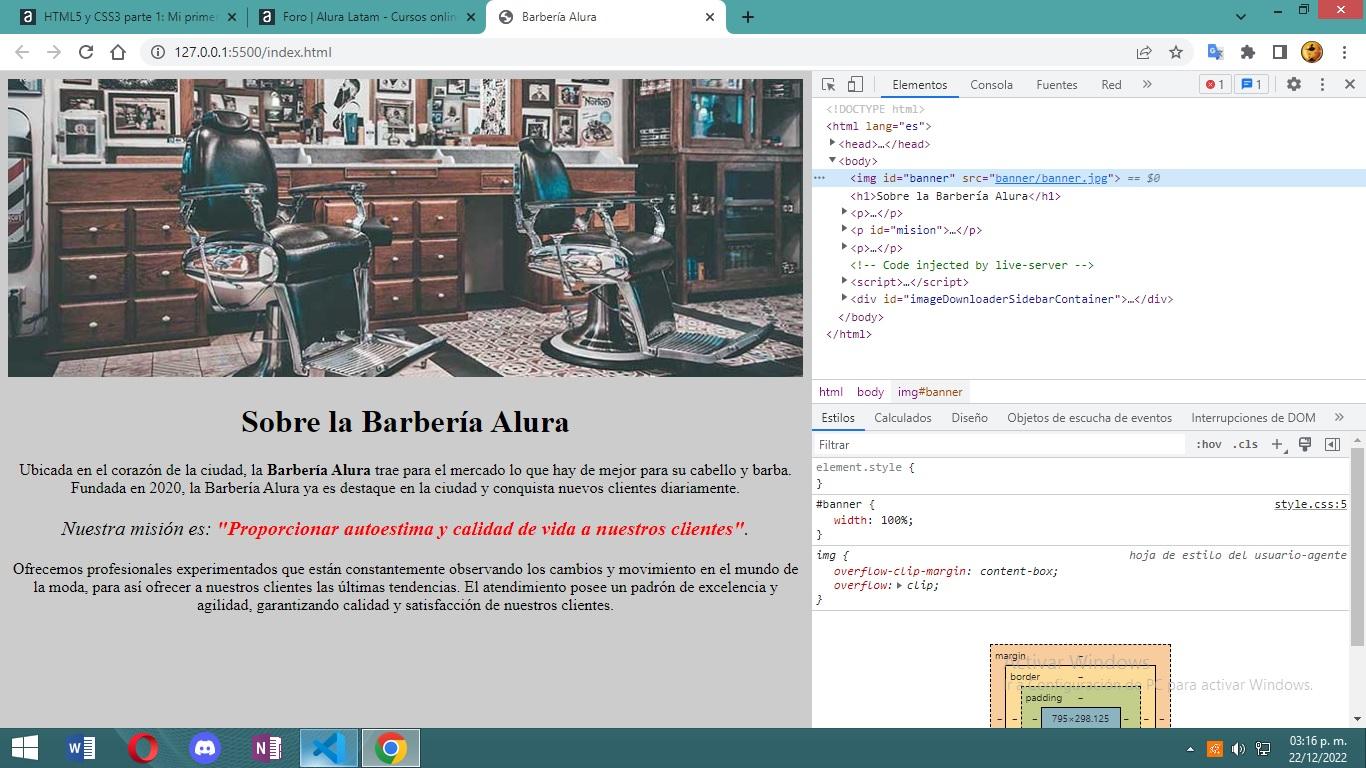
Task: Open the Google Translate extension icon
Action: click(x=1216, y=52)
